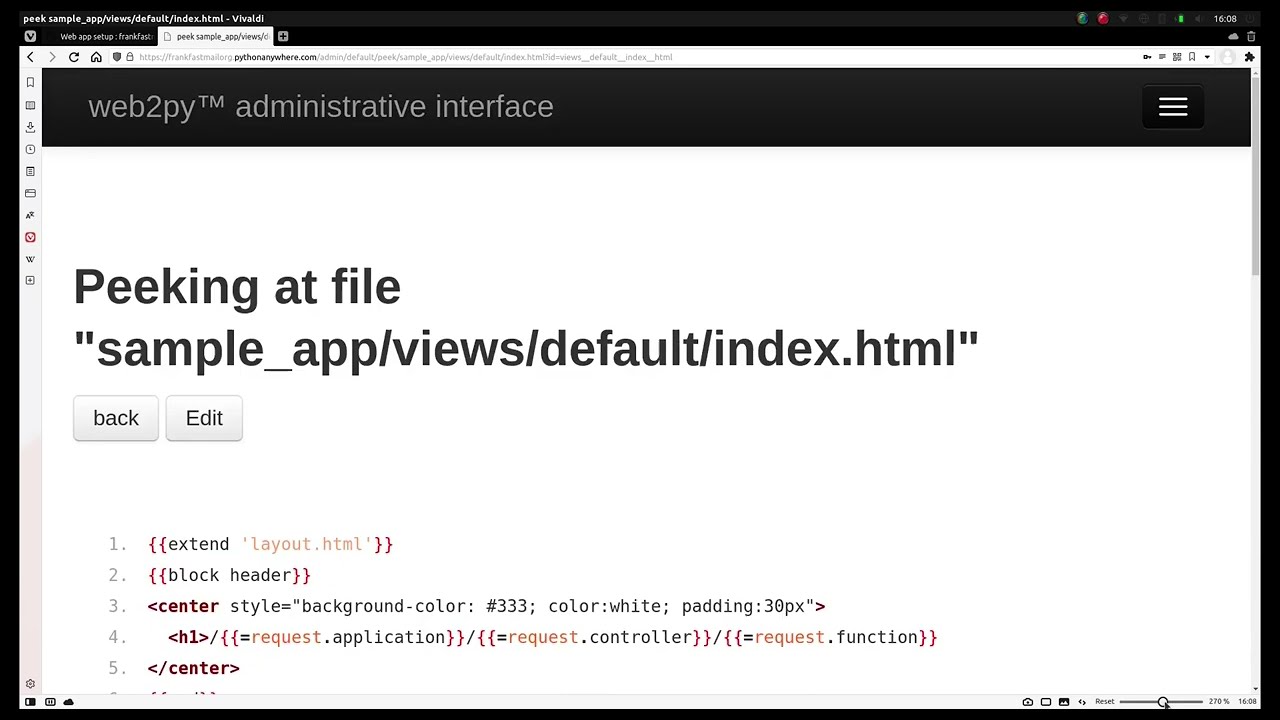Open synced tabs cloud icon
This screenshot has width=1280, height=720.
(x=1233, y=37)
